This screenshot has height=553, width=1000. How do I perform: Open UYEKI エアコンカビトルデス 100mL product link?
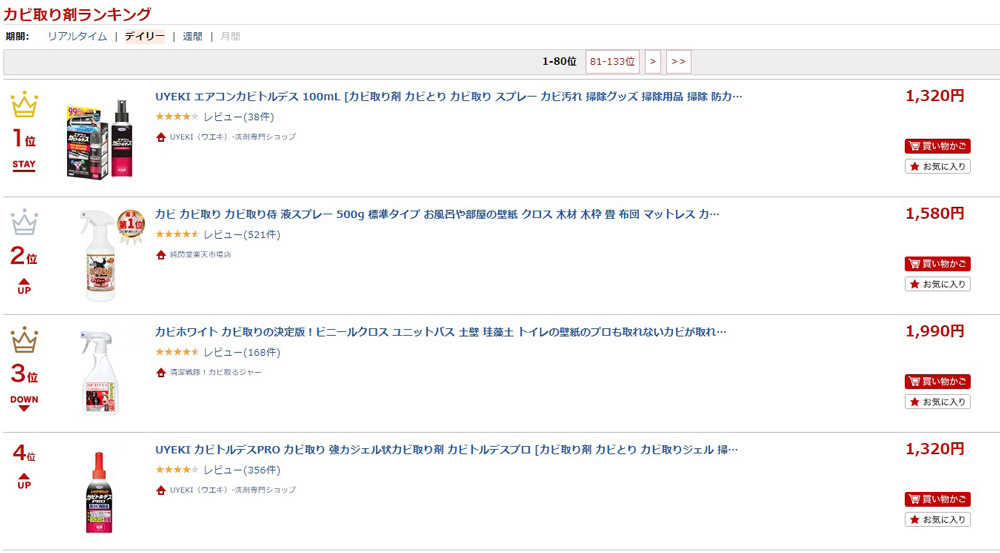click(448, 97)
